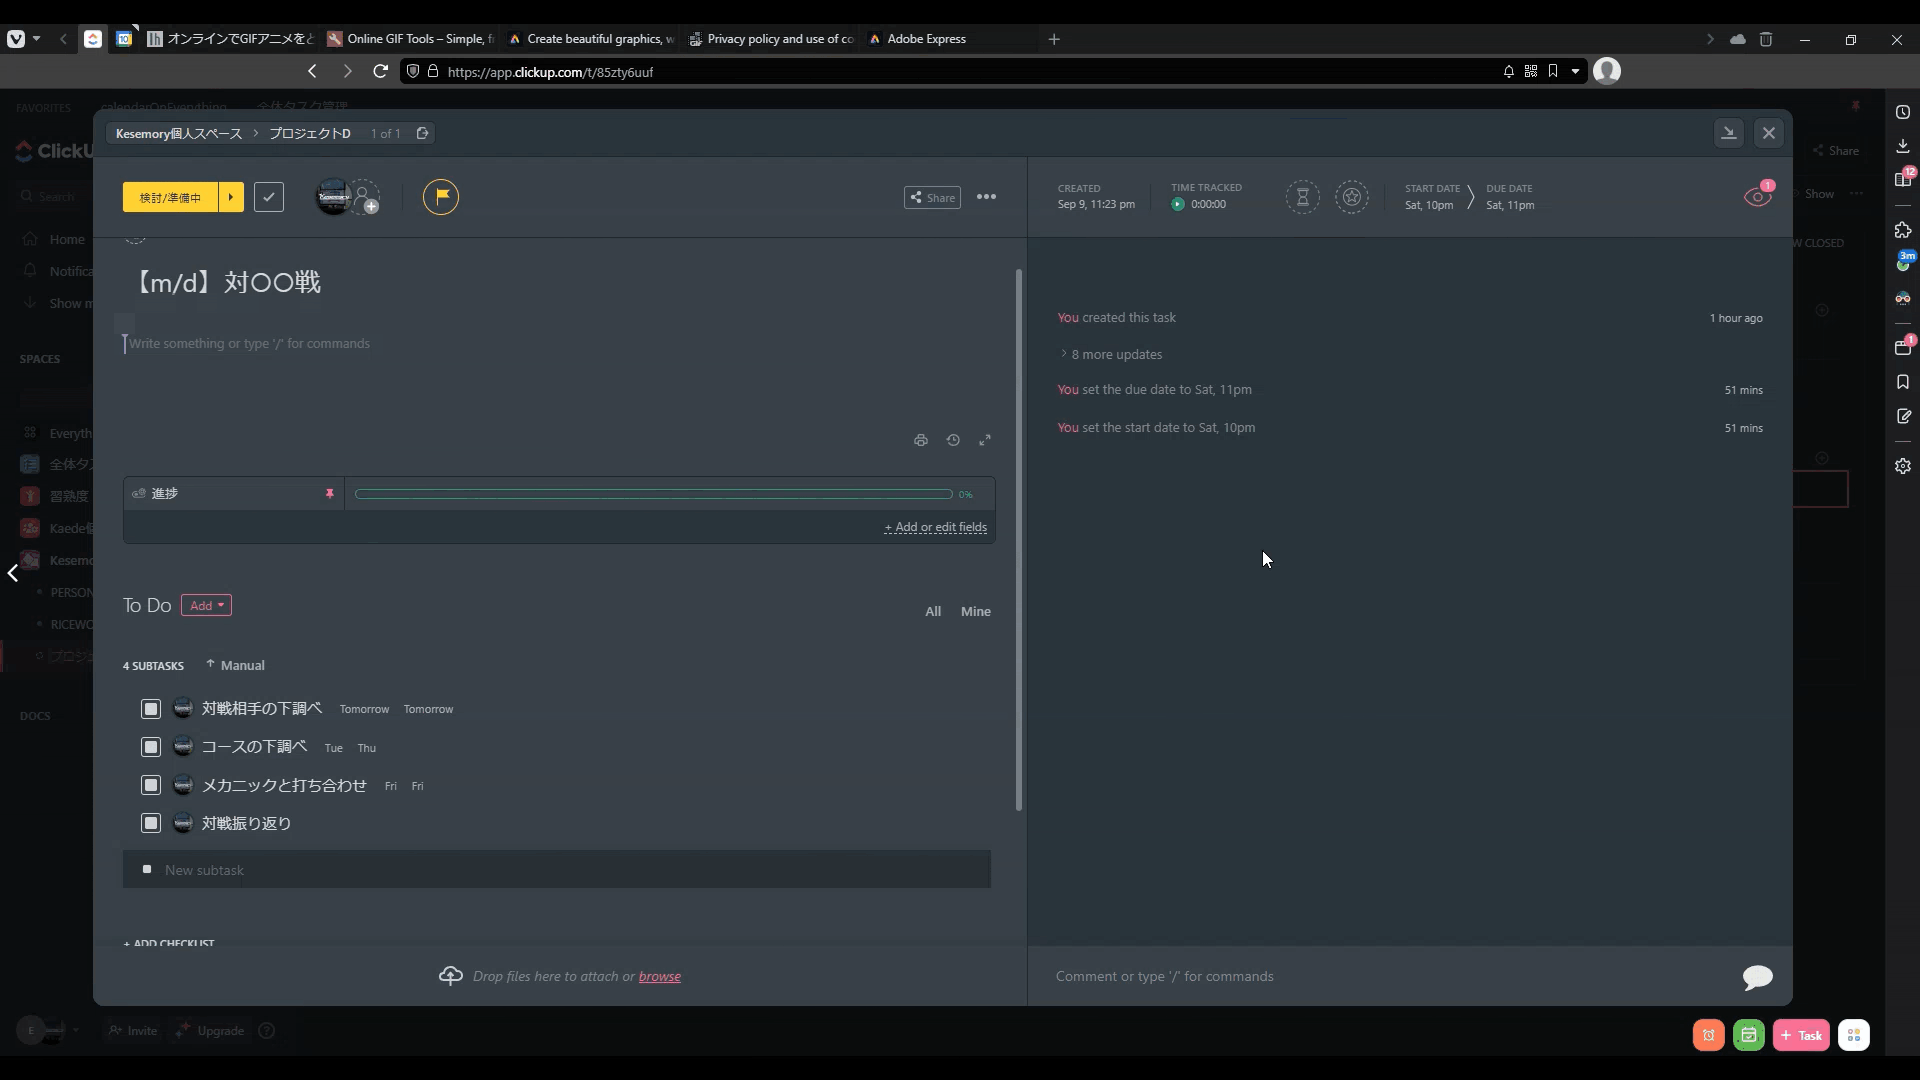Mark task complete with checkmark button
This screenshot has width=1920, height=1080.
coord(269,197)
